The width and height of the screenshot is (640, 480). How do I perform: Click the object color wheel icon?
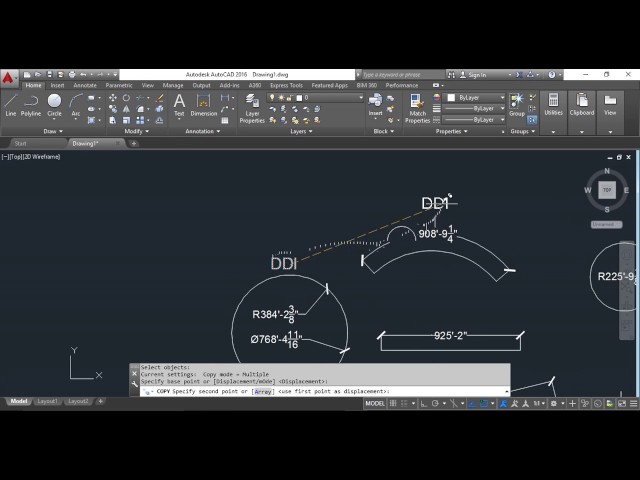[x=437, y=98]
